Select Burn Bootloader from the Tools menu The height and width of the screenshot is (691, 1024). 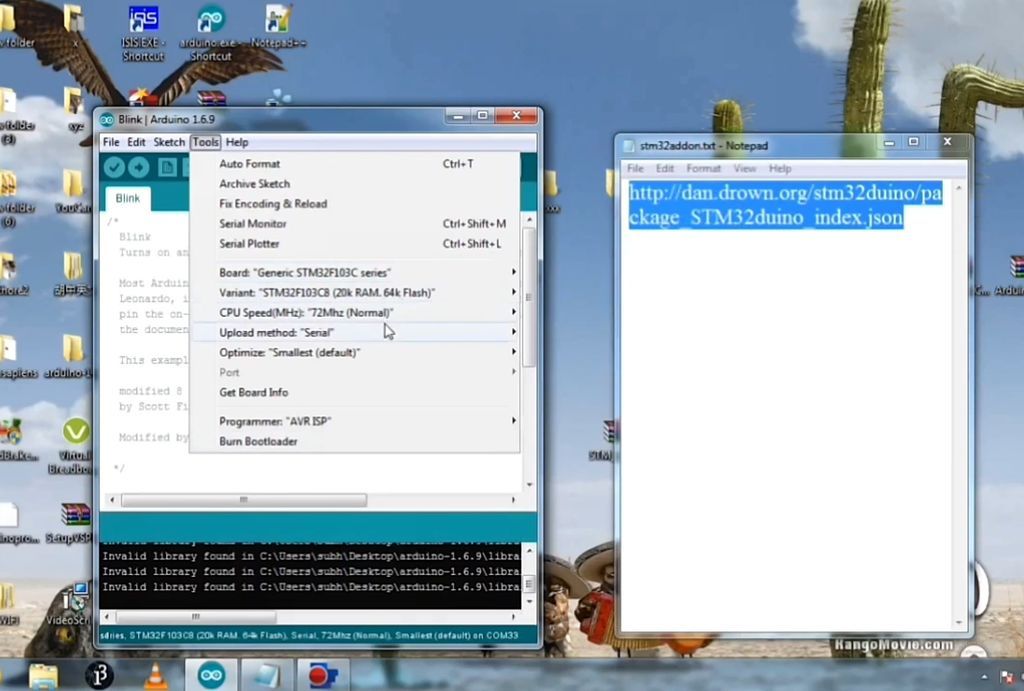[258, 441]
